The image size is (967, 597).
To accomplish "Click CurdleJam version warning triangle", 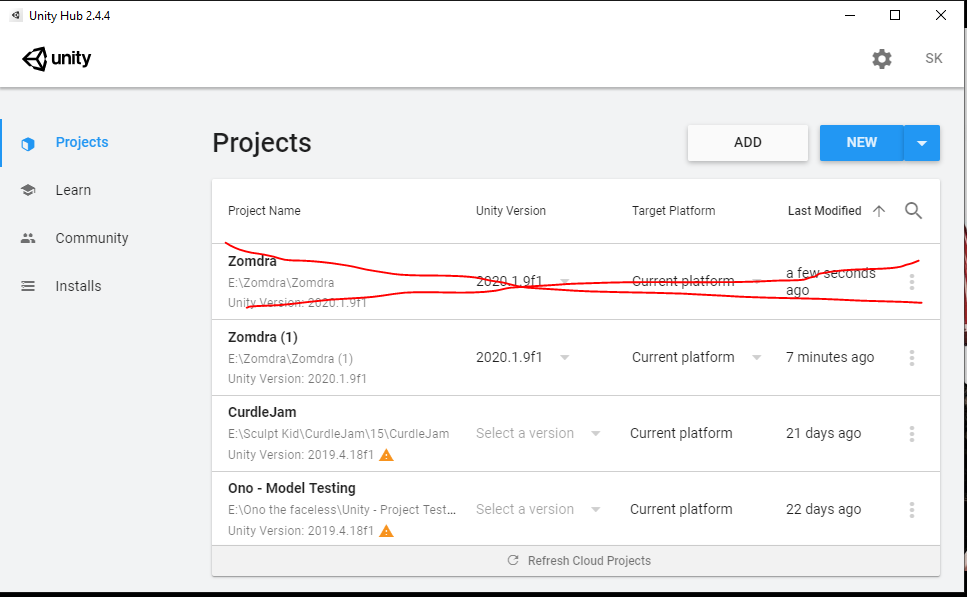I will tap(386, 455).
